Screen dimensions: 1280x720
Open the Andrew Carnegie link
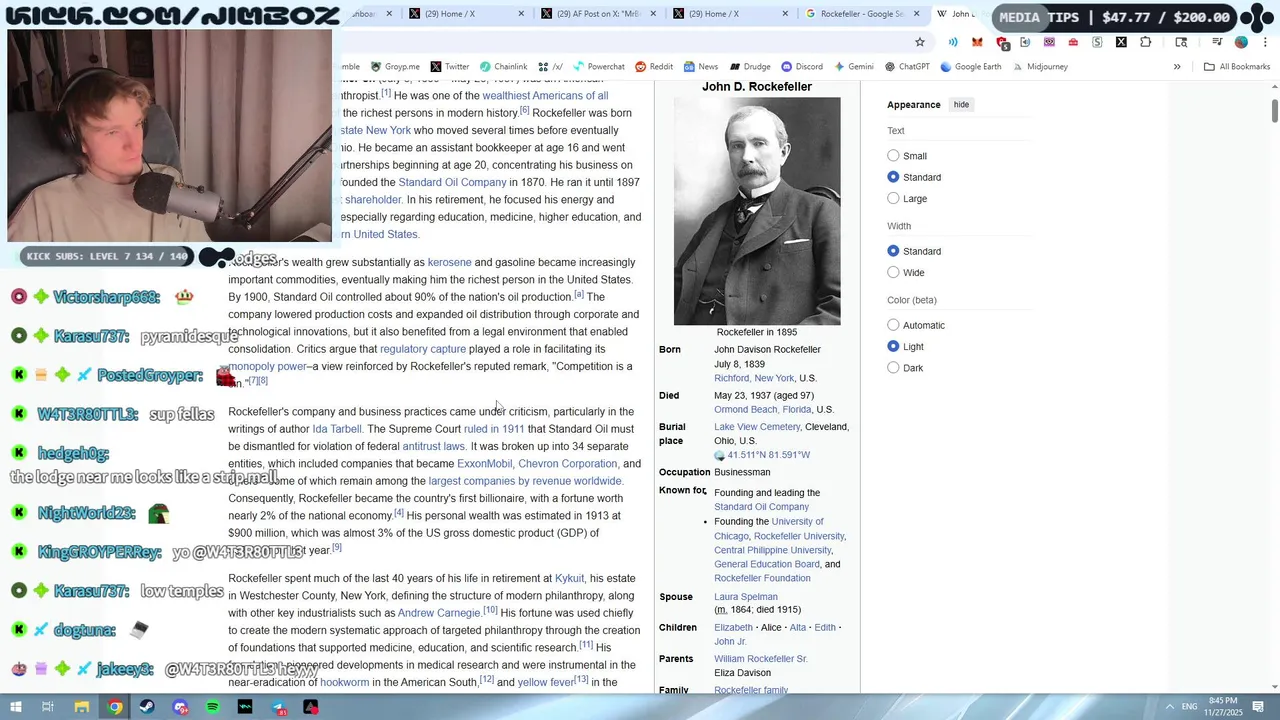pos(439,613)
